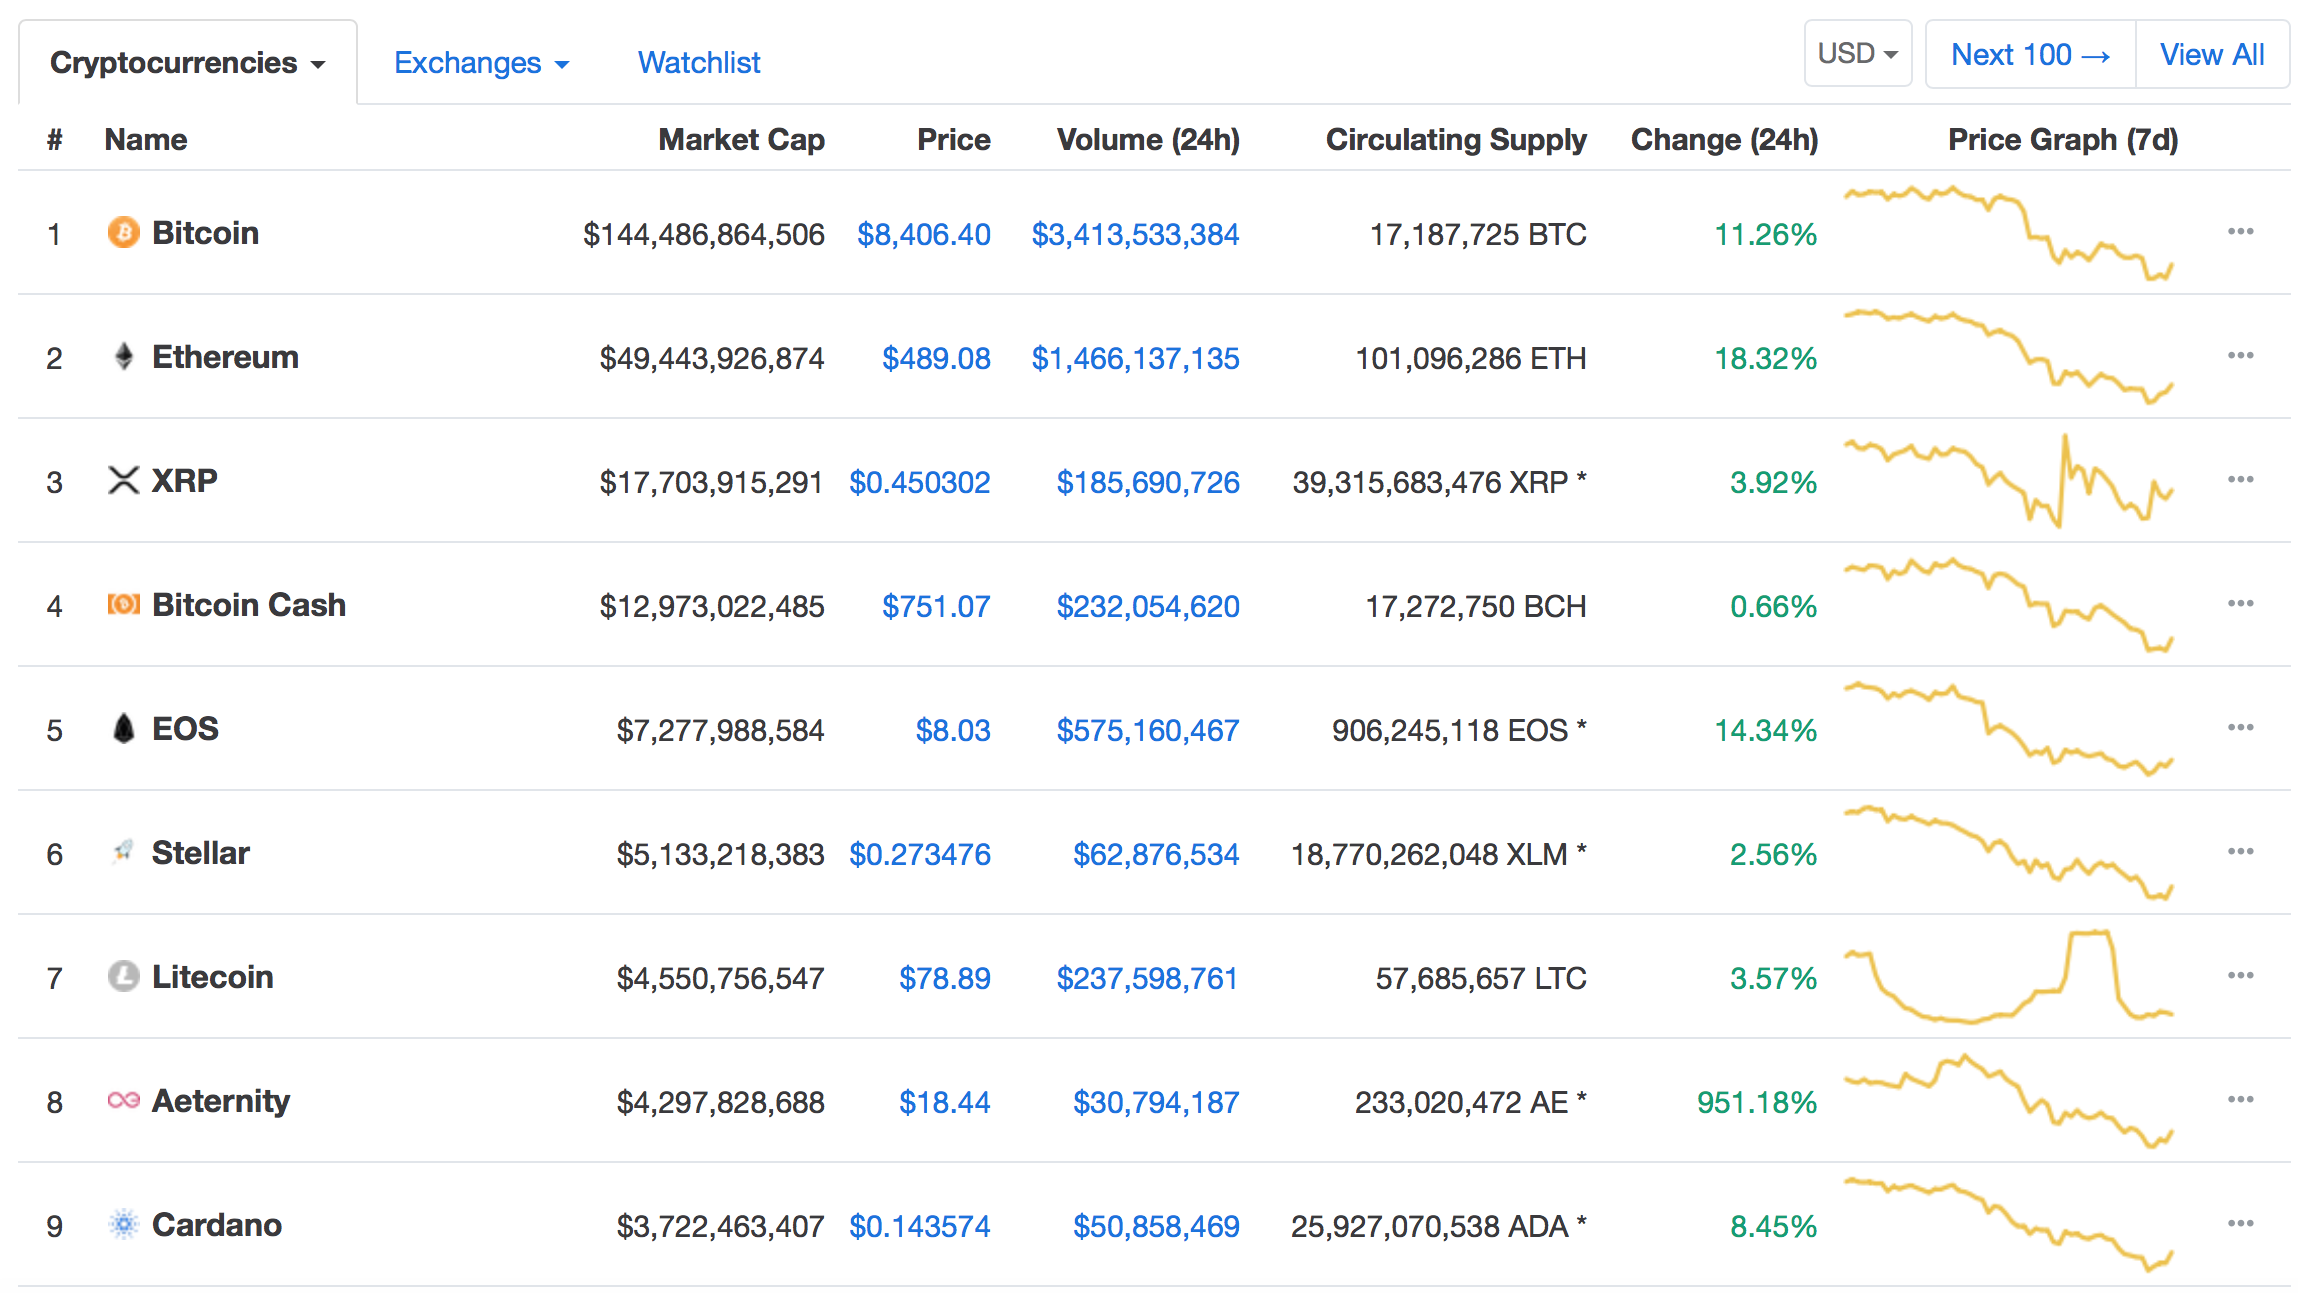Click Bitcoin Cash change 0.66%
This screenshot has height=1293, width=2298.
tap(1773, 607)
